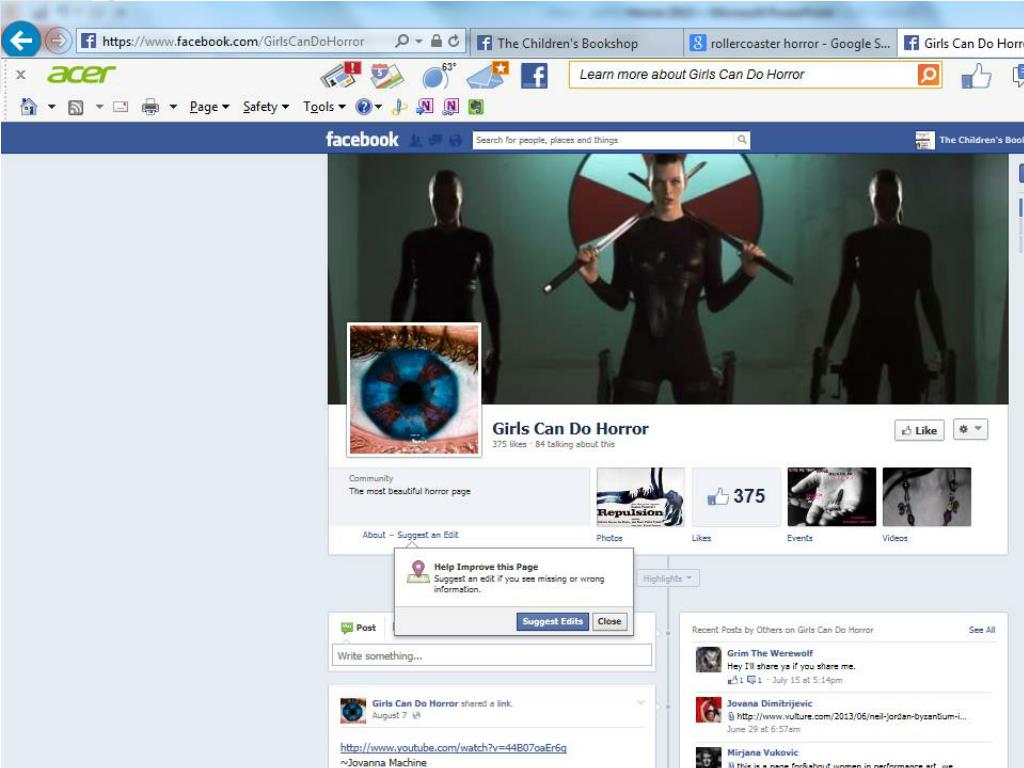Click the thumbs-up Like icon in Acer toolbar

coord(976,76)
